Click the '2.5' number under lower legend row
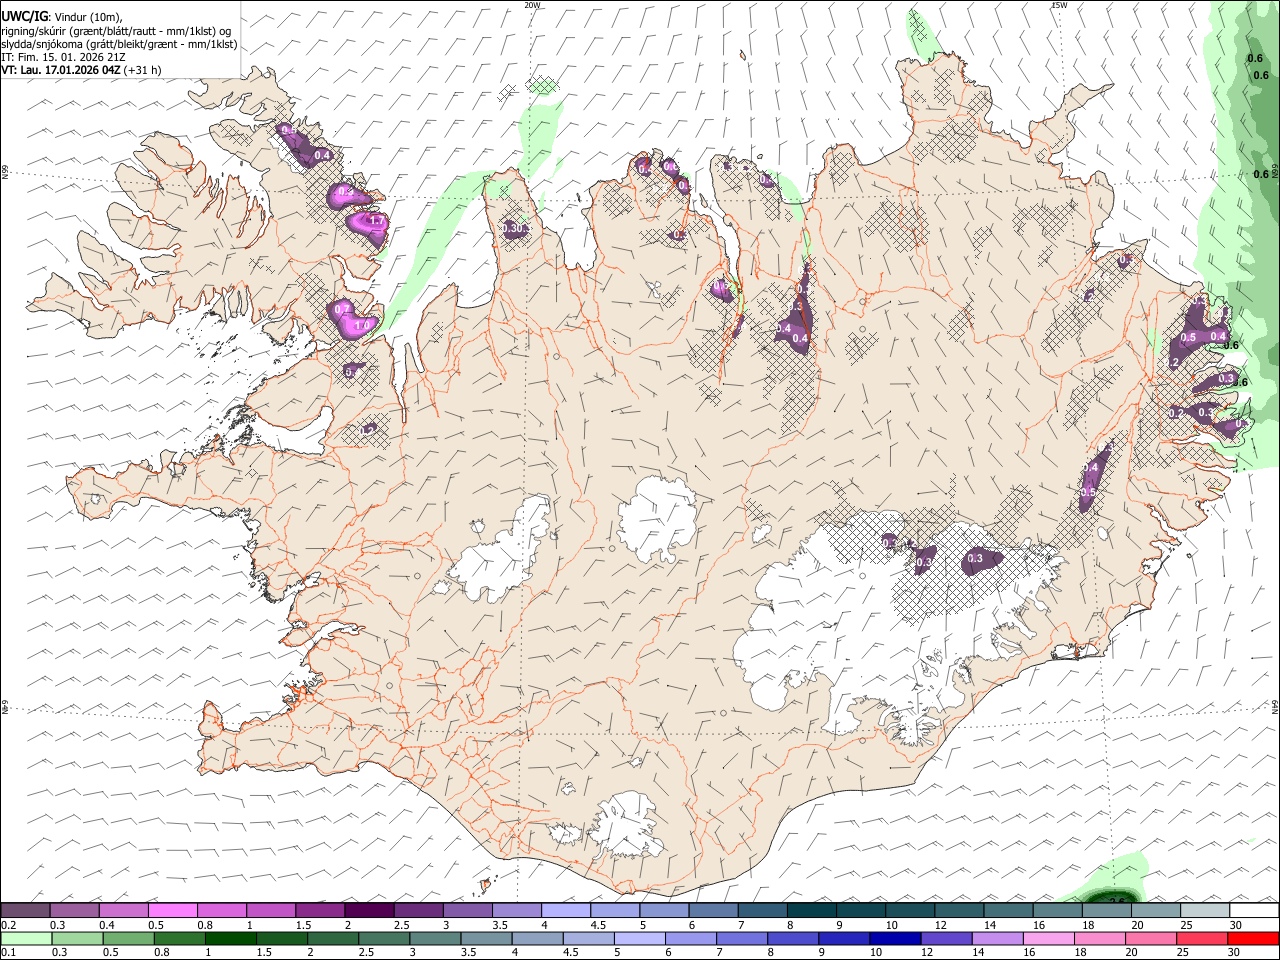The image size is (1280, 960). pos(366,952)
